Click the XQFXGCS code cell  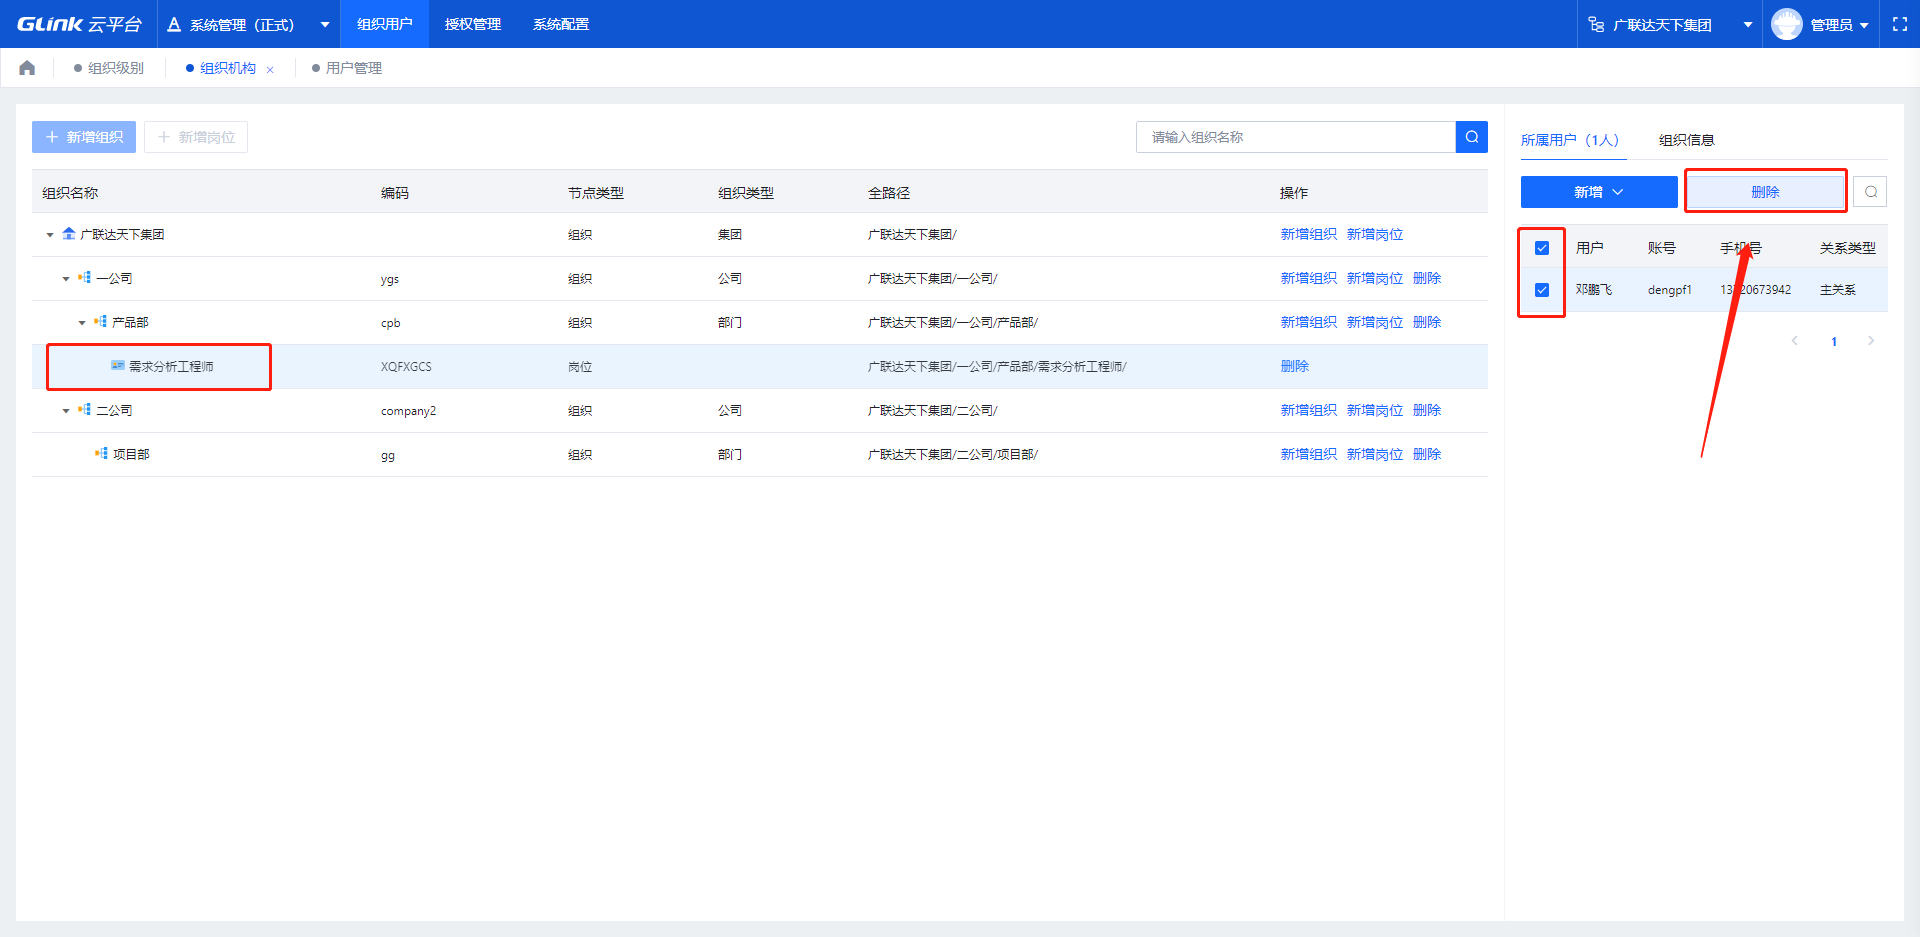406,367
